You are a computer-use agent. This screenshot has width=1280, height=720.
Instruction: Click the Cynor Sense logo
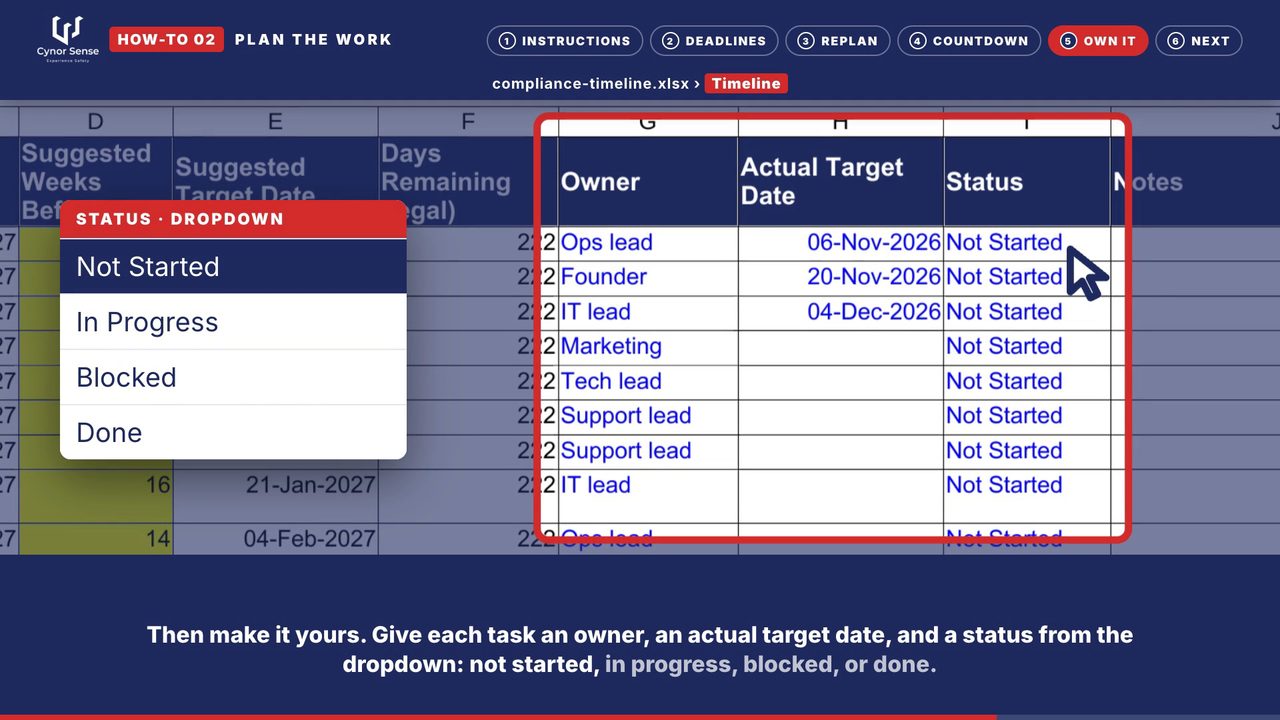pos(68,40)
